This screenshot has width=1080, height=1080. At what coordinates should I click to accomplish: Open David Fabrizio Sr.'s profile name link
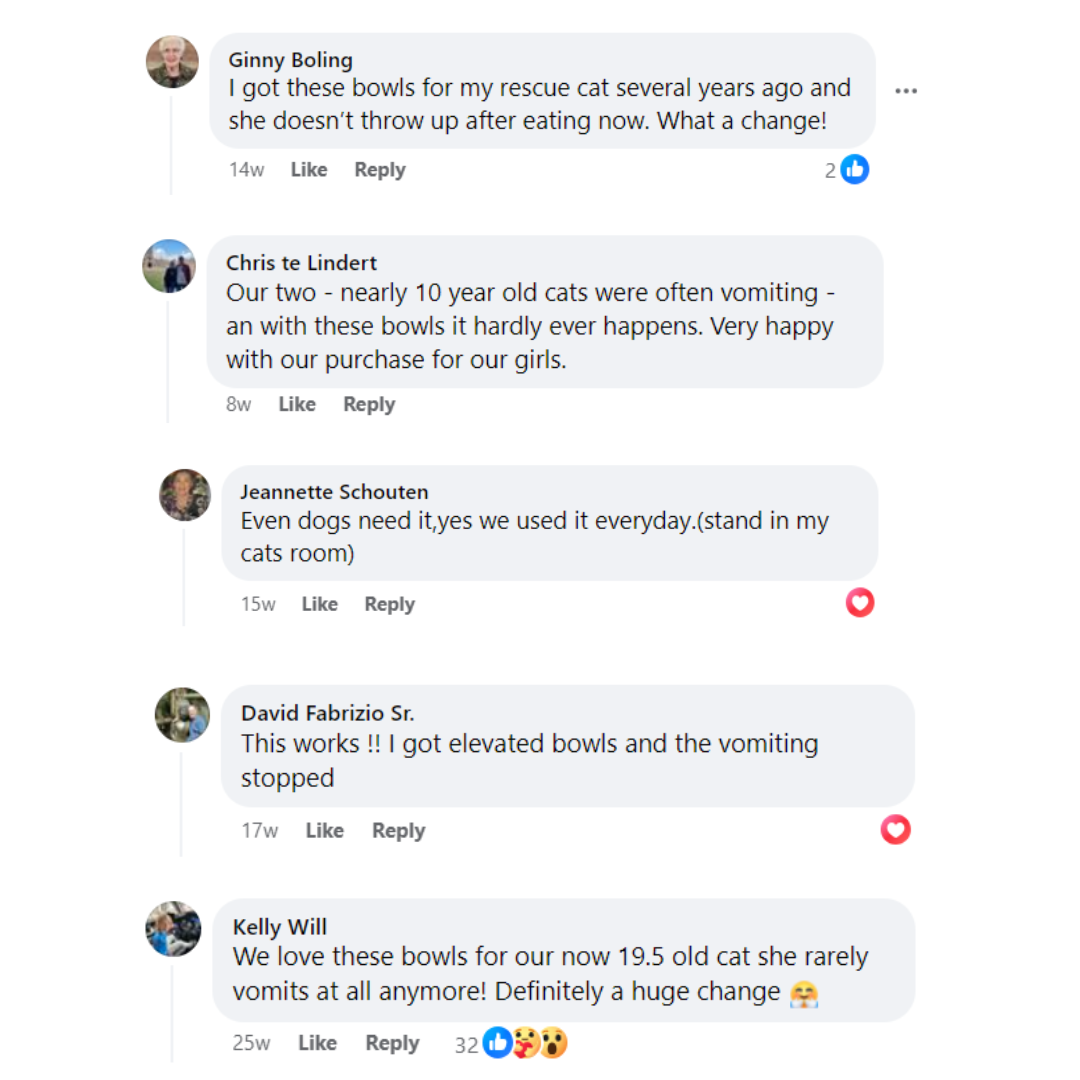(328, 713)
